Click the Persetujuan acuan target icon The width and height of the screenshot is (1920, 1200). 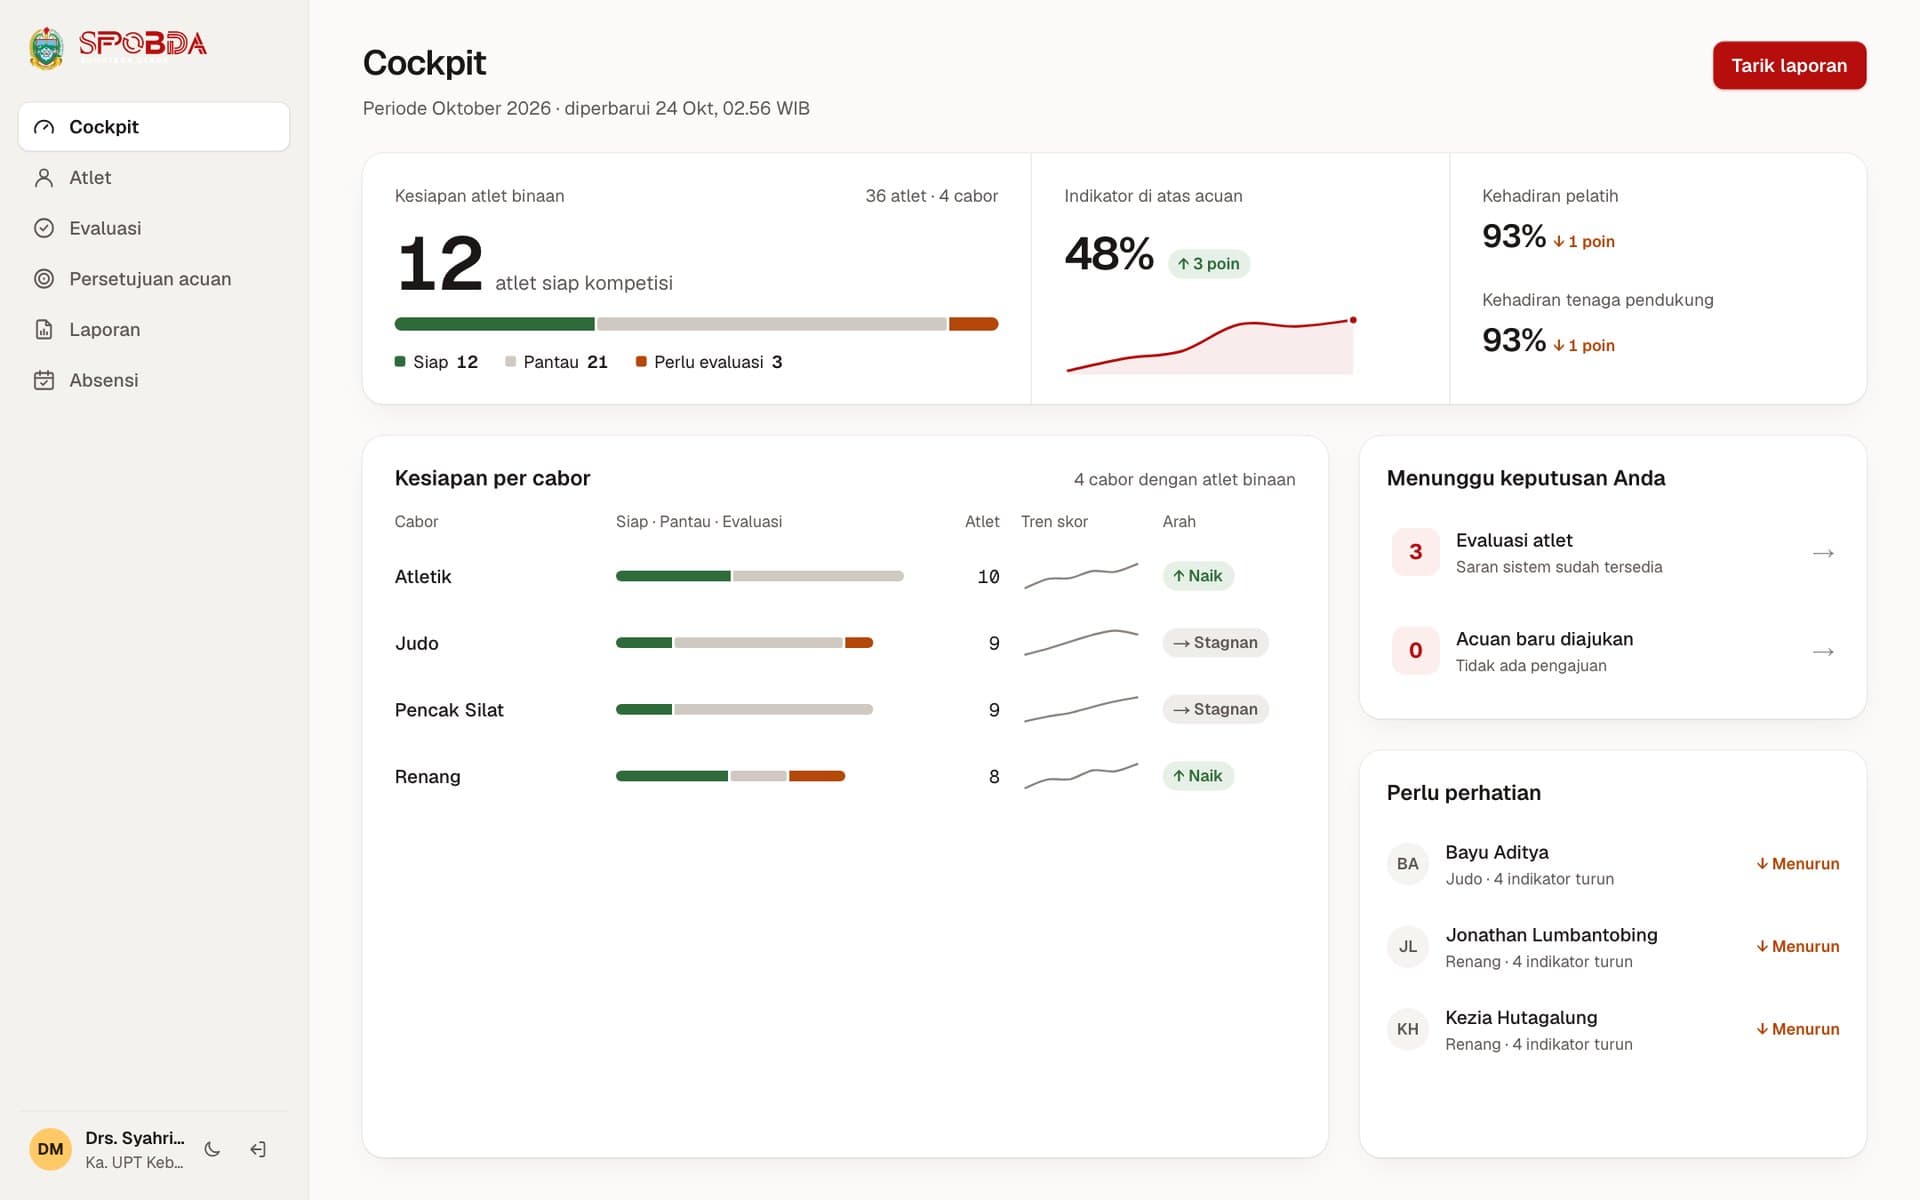[44, 279]
